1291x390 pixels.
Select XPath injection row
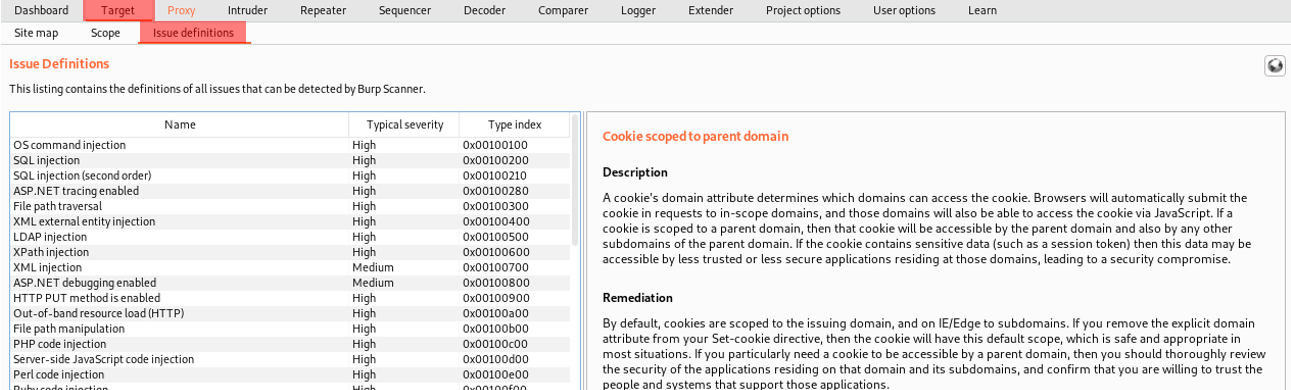[x=290, y=252]
